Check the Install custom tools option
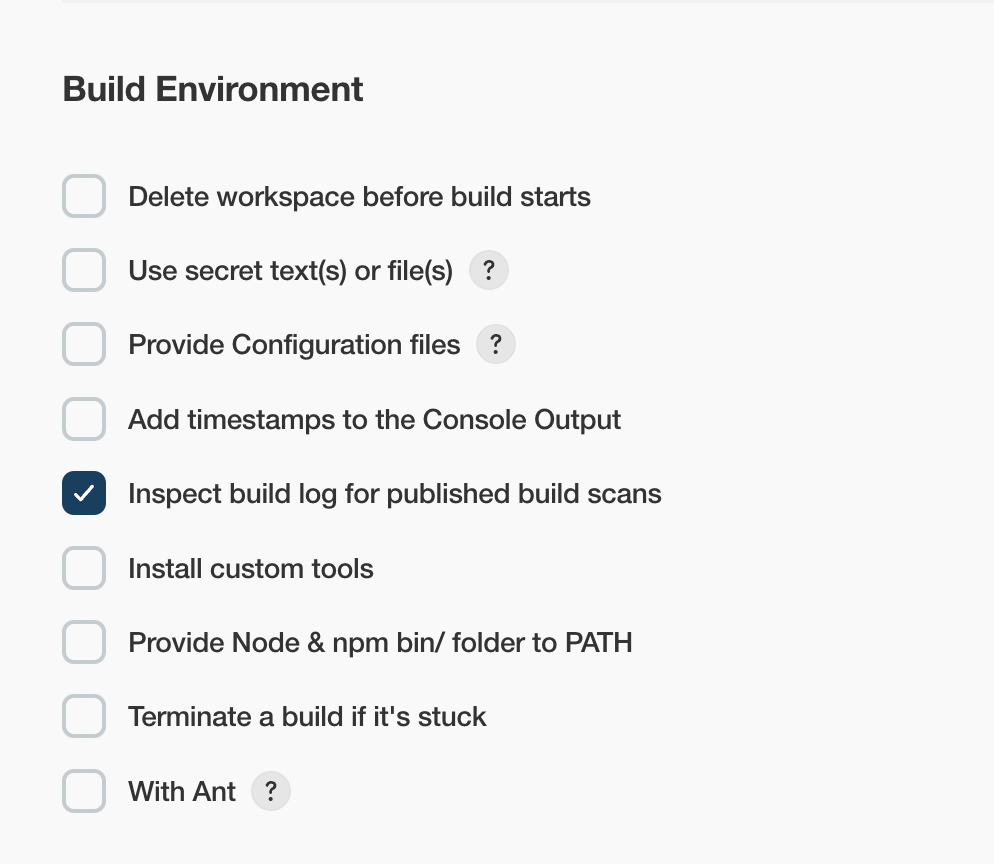 (x=84, y=568)
